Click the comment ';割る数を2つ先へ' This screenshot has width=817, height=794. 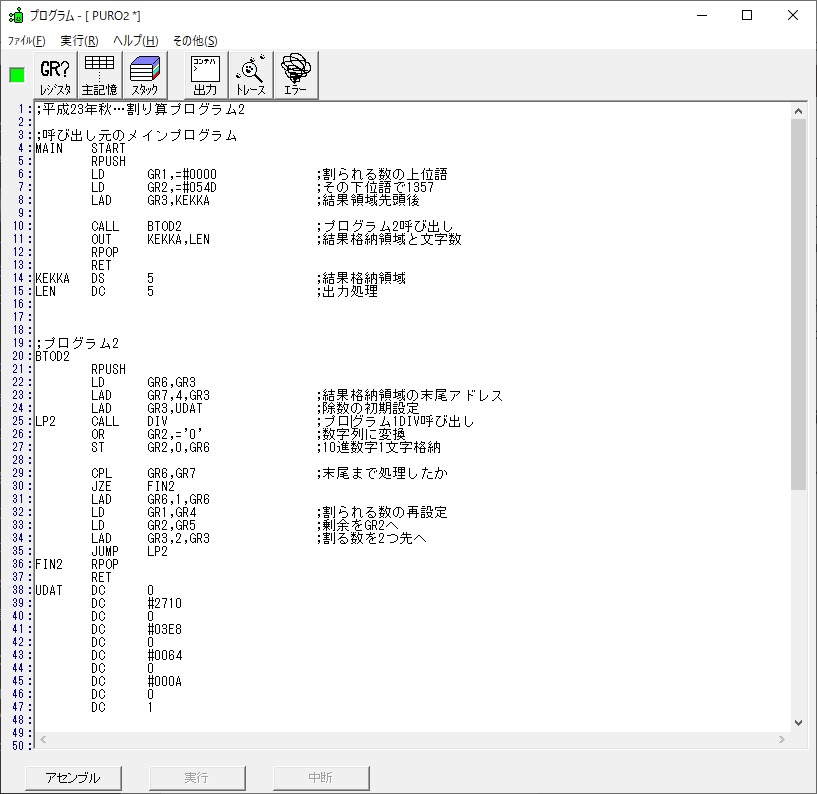coord(372,539)
